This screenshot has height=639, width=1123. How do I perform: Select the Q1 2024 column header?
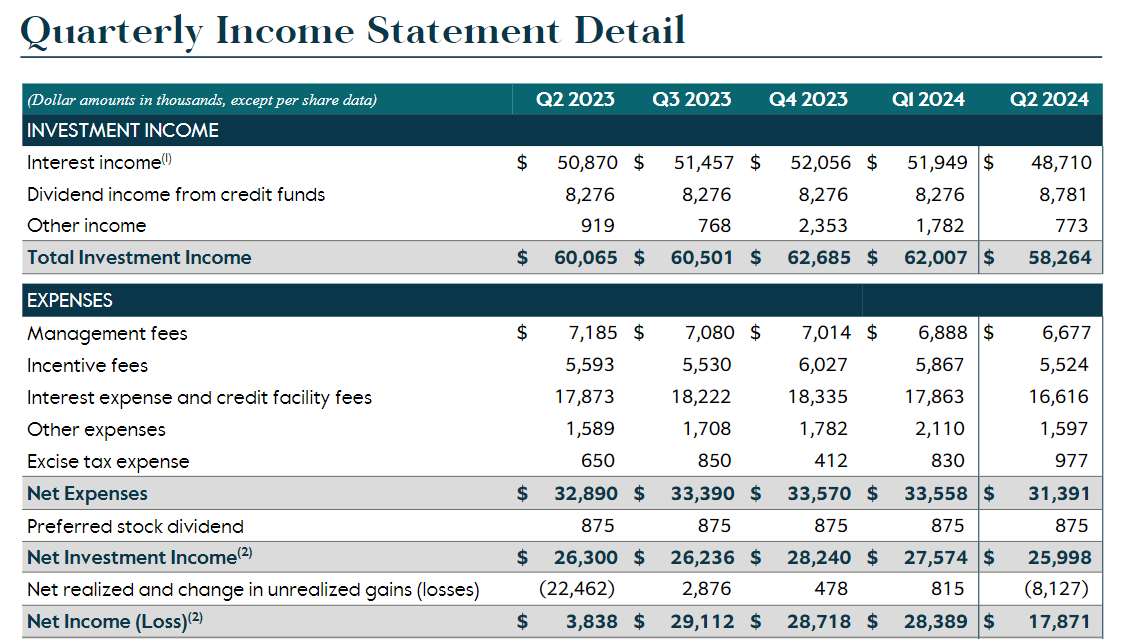[928, 99]
